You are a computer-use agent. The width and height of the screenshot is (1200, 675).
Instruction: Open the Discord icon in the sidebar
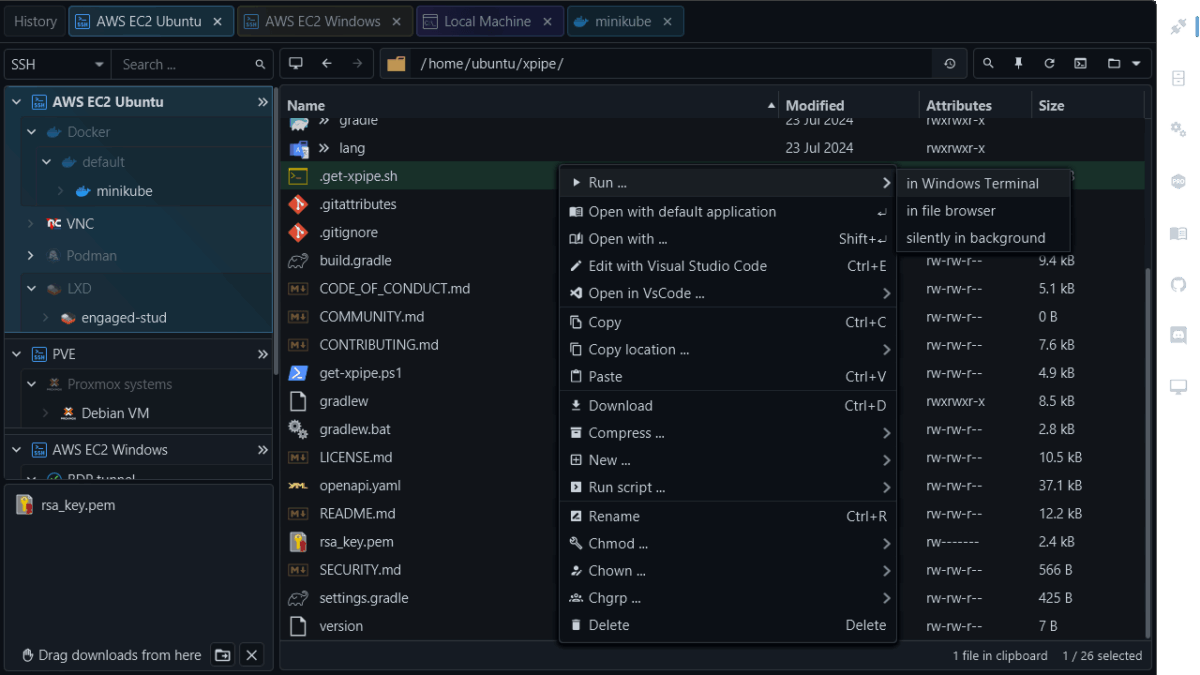pos(1178,336)
